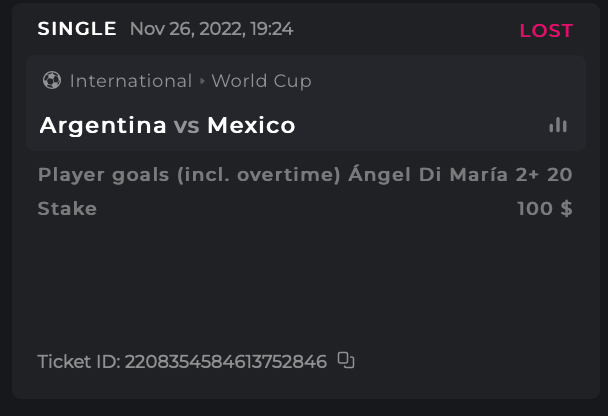608x416 pixels.
Task: Copy the ticket ID with the copy icon
Action: point(346,360)
